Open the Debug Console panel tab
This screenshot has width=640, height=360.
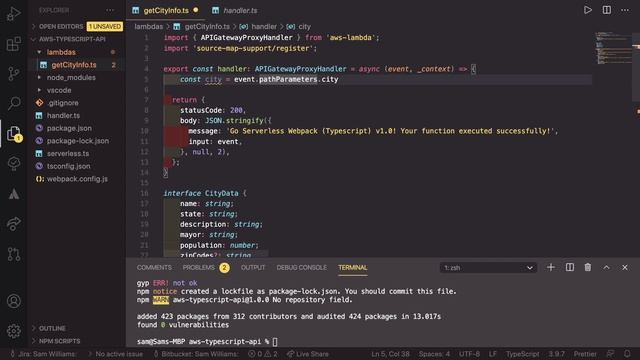tap(302, 268)
